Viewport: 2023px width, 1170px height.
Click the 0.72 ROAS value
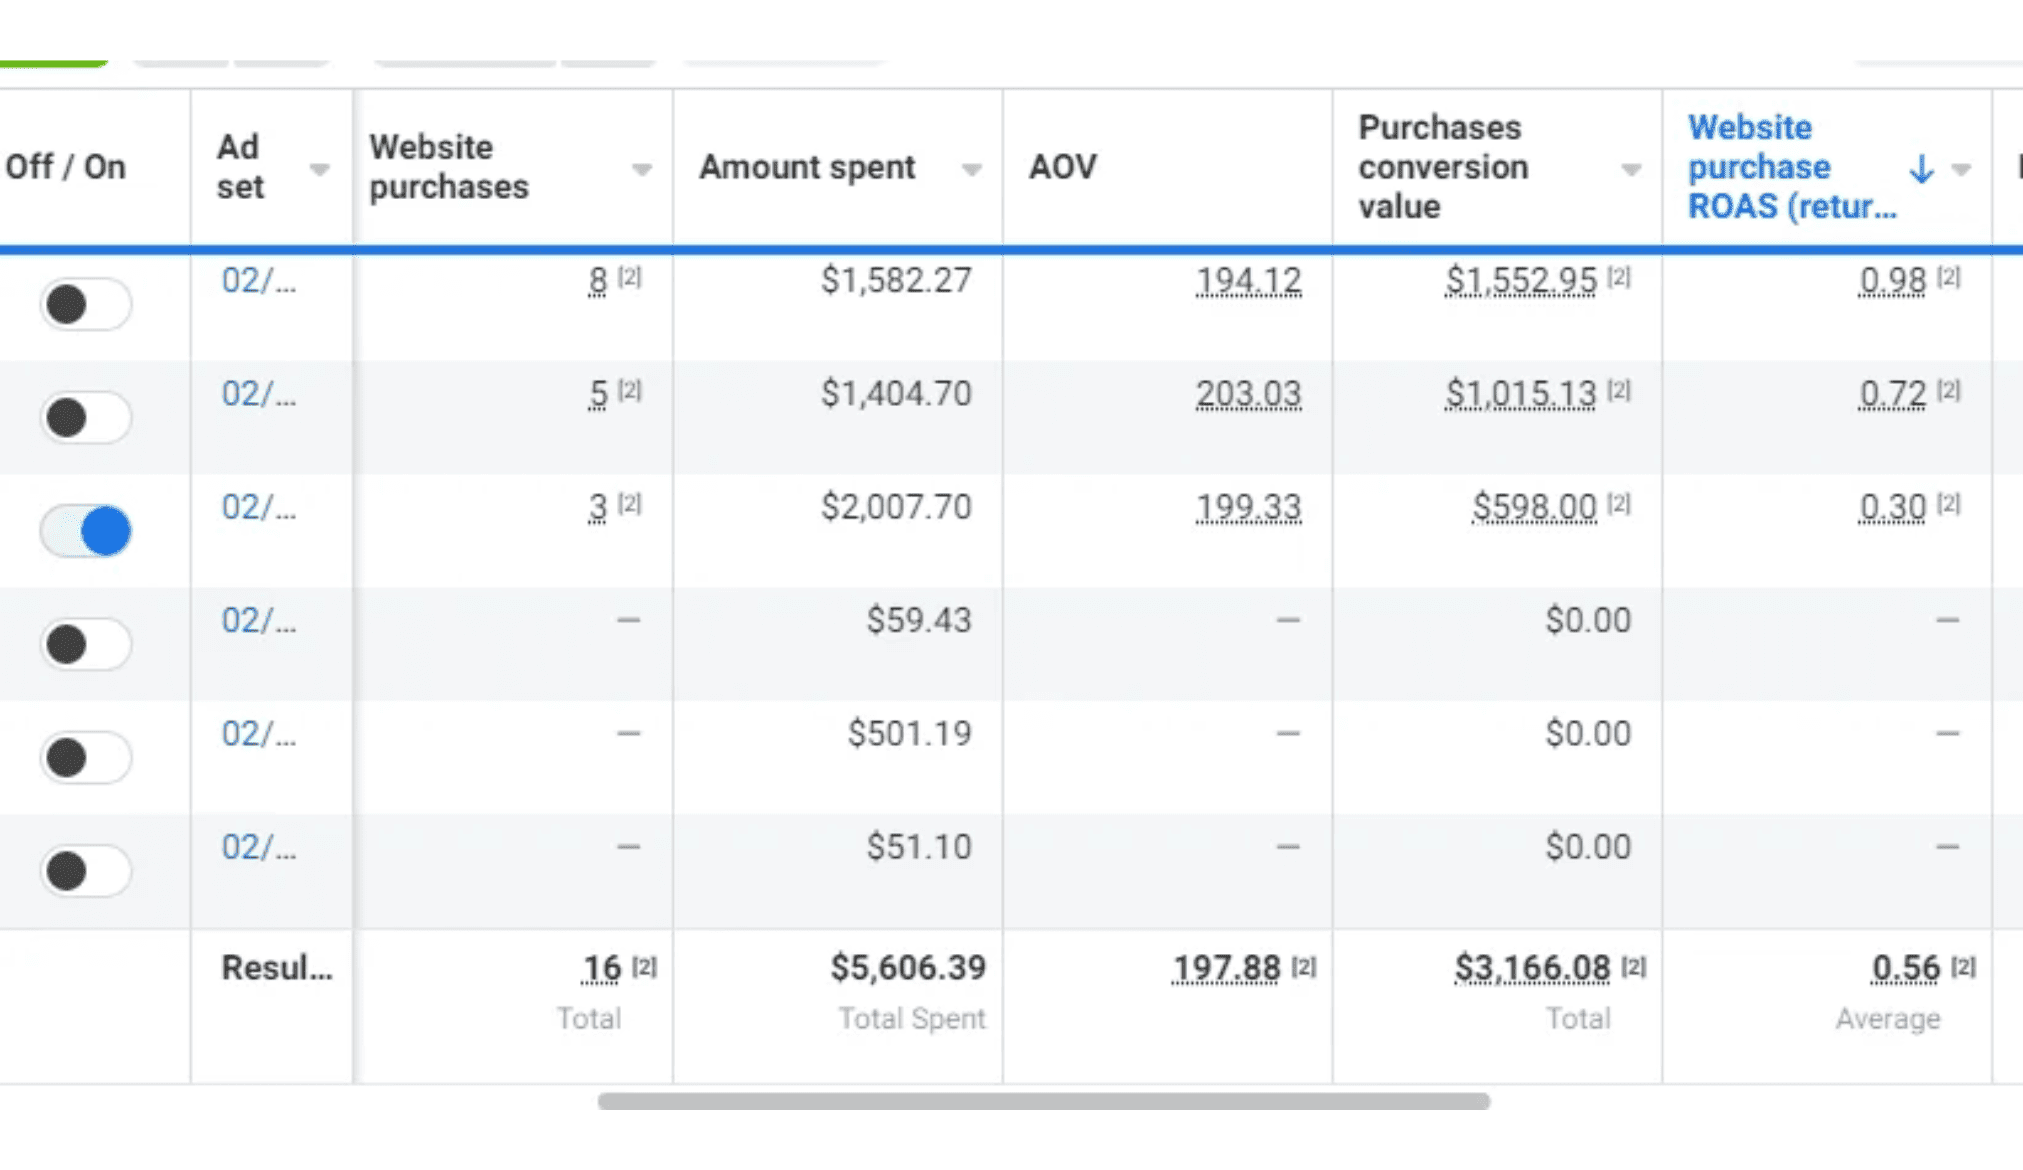pyautogui.click(x=1892, y=394)
